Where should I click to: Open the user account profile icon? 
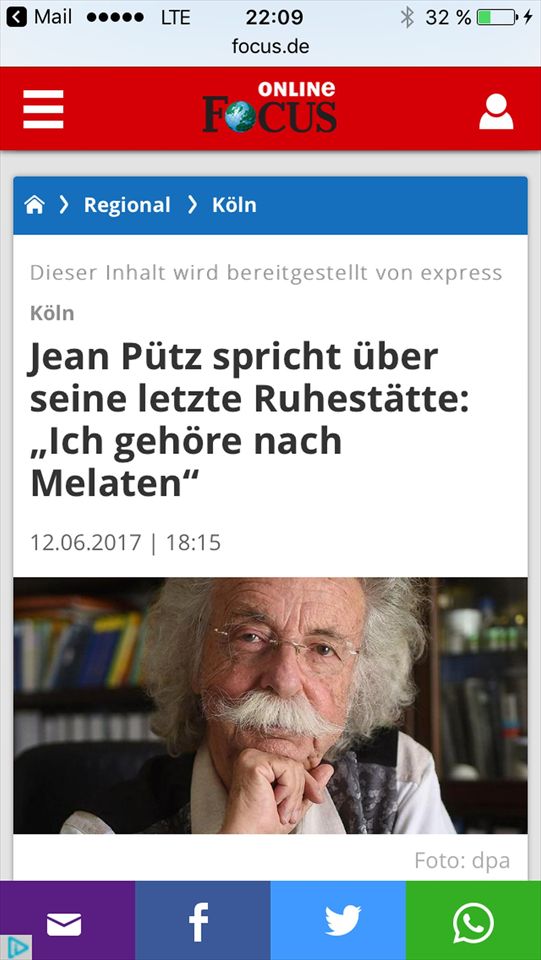[496, 111]
